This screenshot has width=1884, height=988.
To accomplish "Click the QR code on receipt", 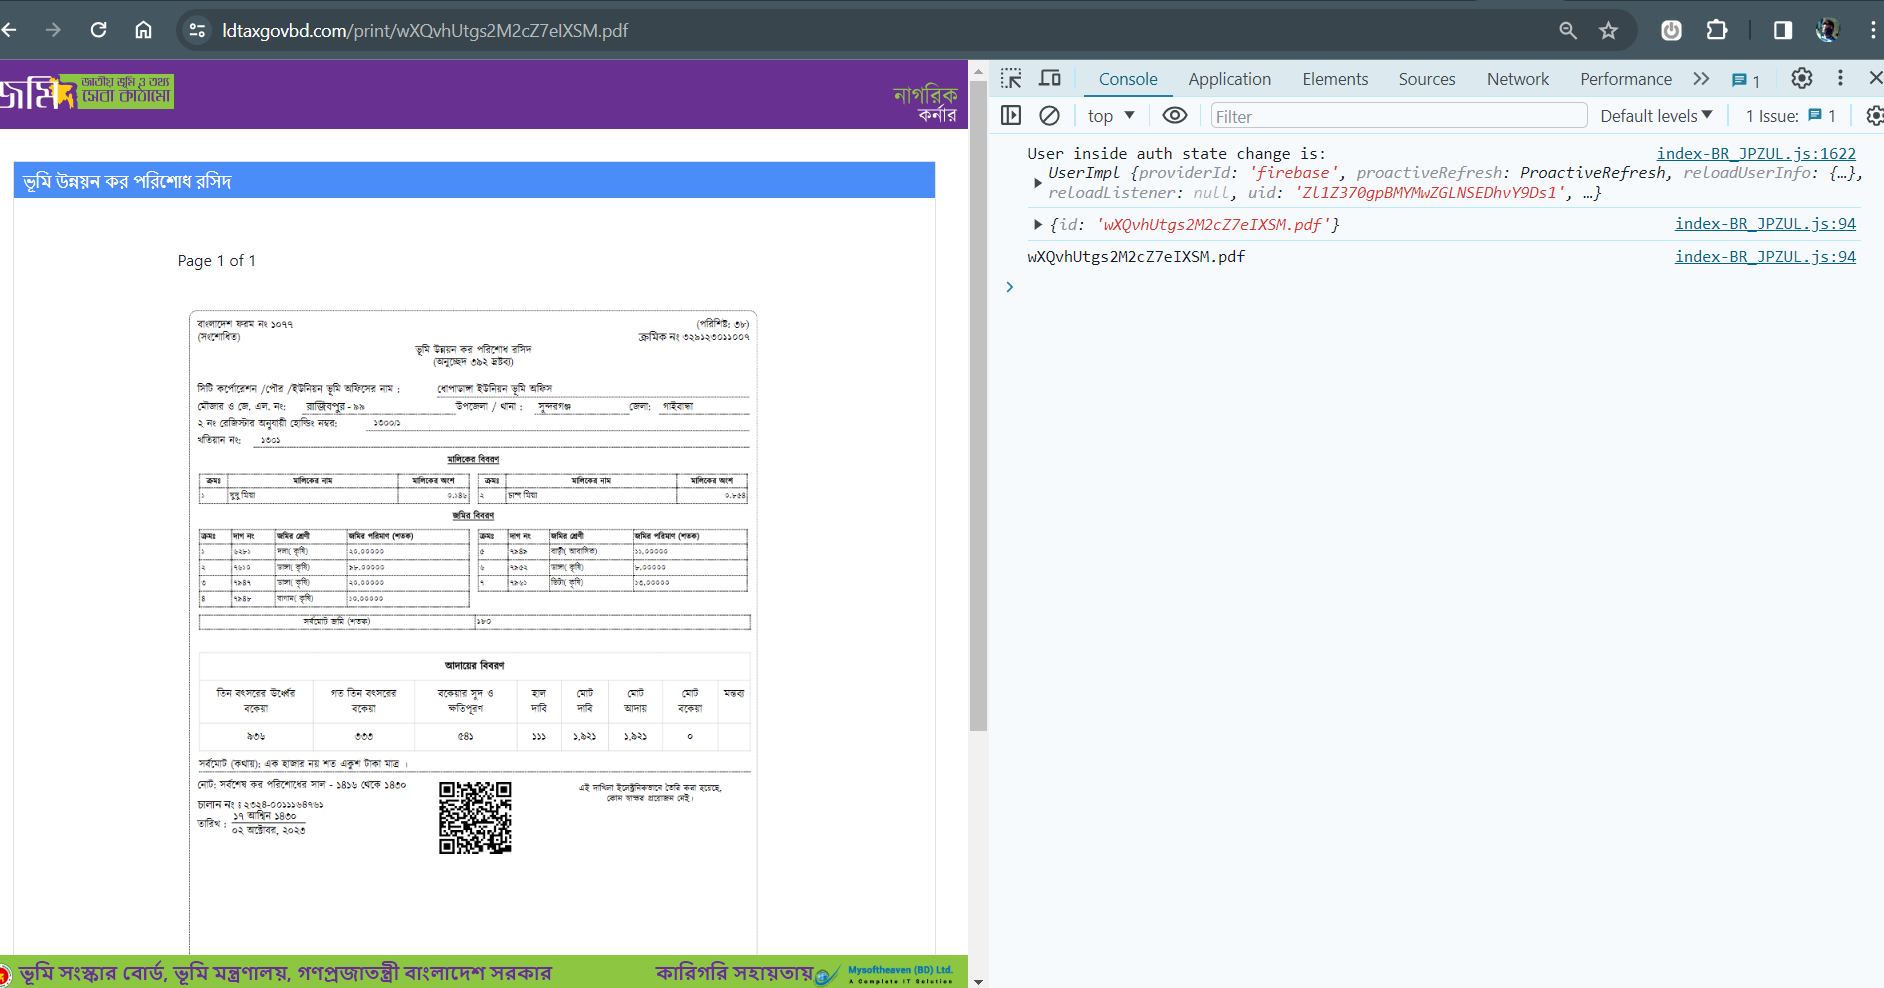I will pyautogui.click(x=475, y=818).
